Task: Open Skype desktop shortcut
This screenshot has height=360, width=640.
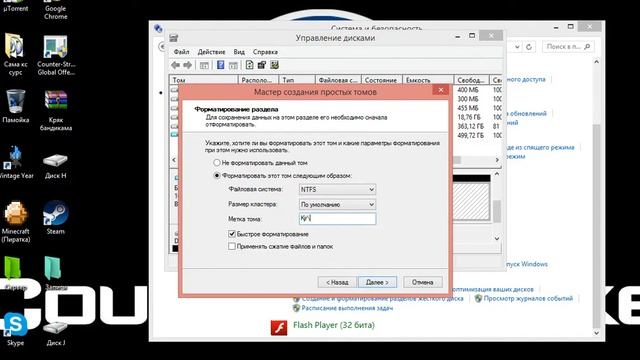Action: [16, 329]
